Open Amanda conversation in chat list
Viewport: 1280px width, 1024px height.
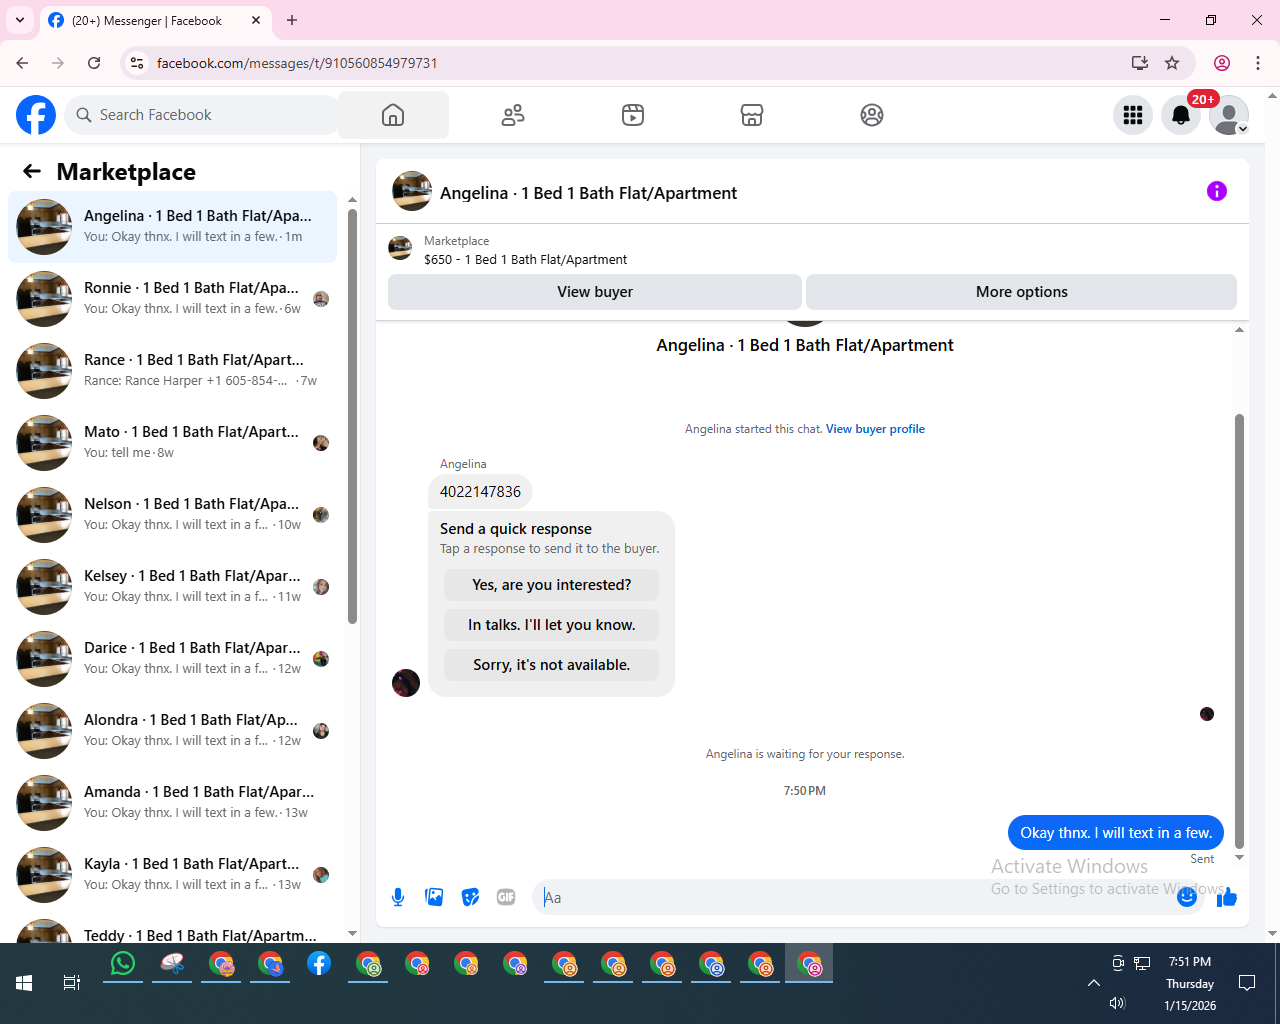pos(173,803)
